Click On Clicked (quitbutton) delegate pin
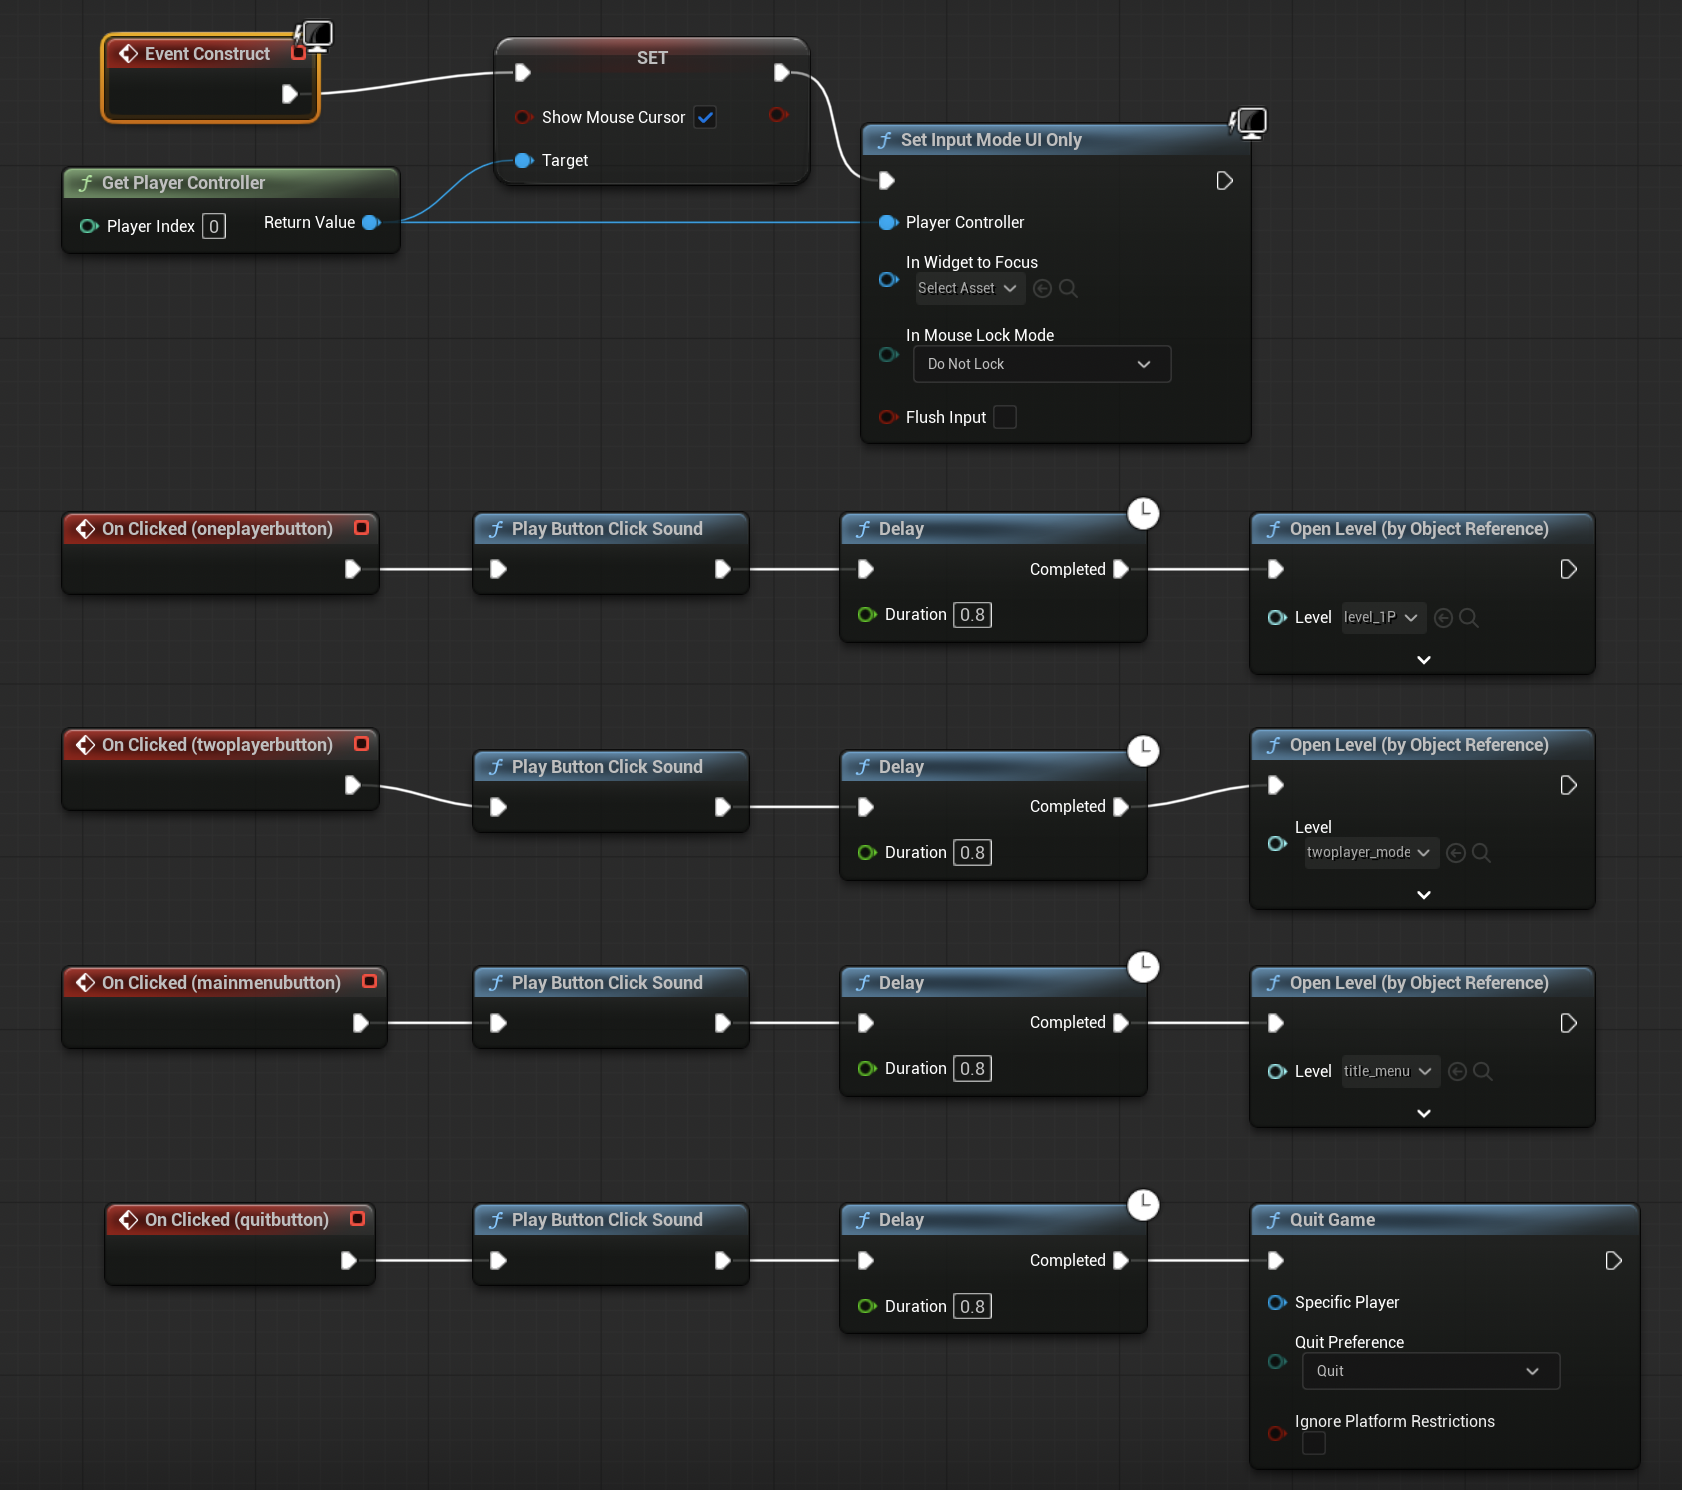1682x1490 pixels. coord(358,1218)
